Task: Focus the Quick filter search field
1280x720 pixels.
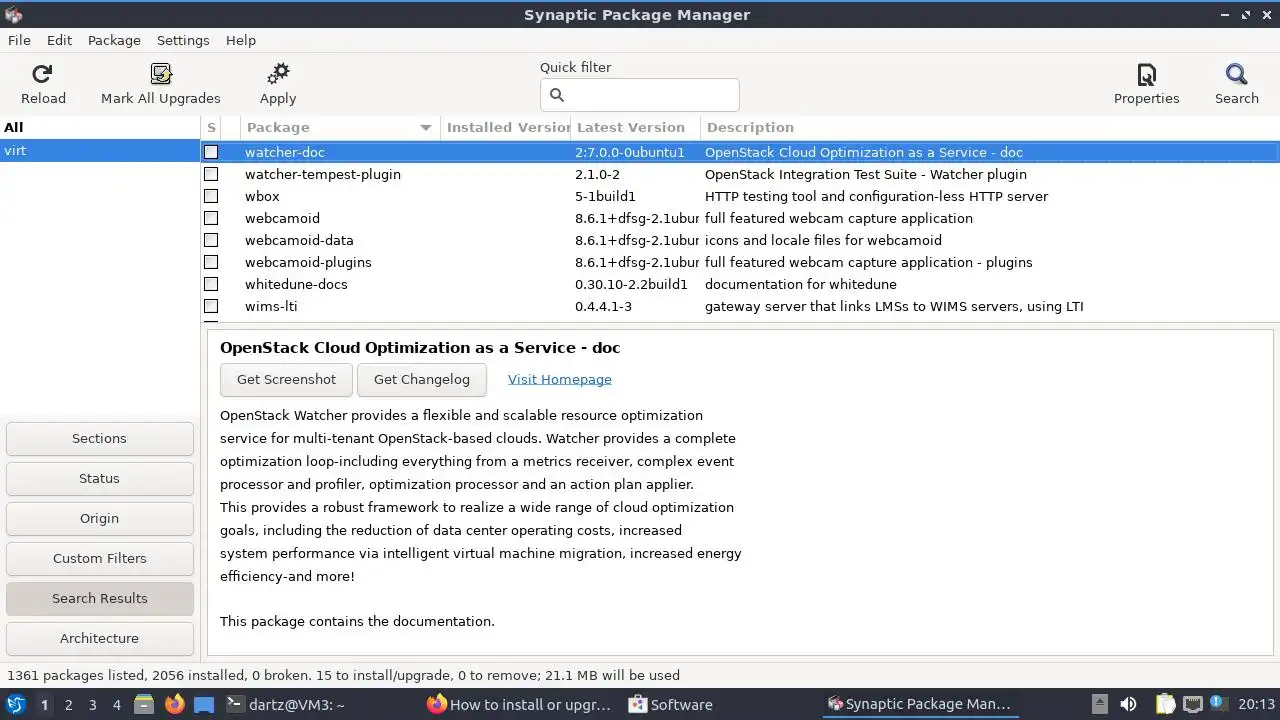Action: 640,95
